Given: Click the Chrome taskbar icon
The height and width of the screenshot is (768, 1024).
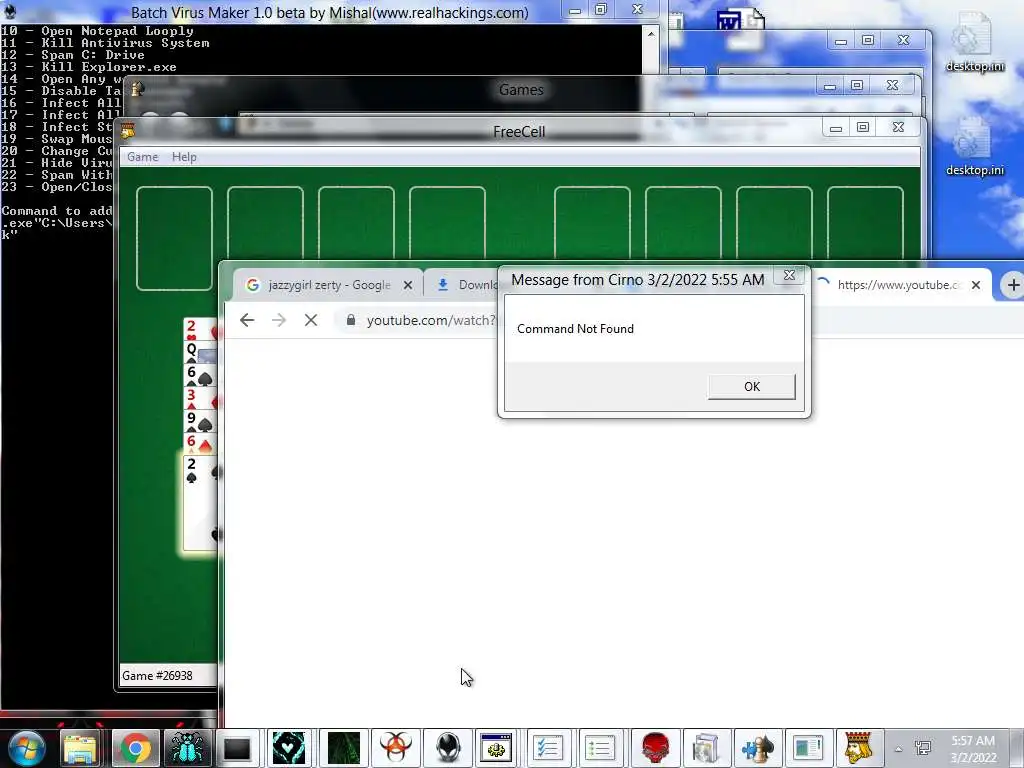Looking at the screenshot, I should [136, 748].
